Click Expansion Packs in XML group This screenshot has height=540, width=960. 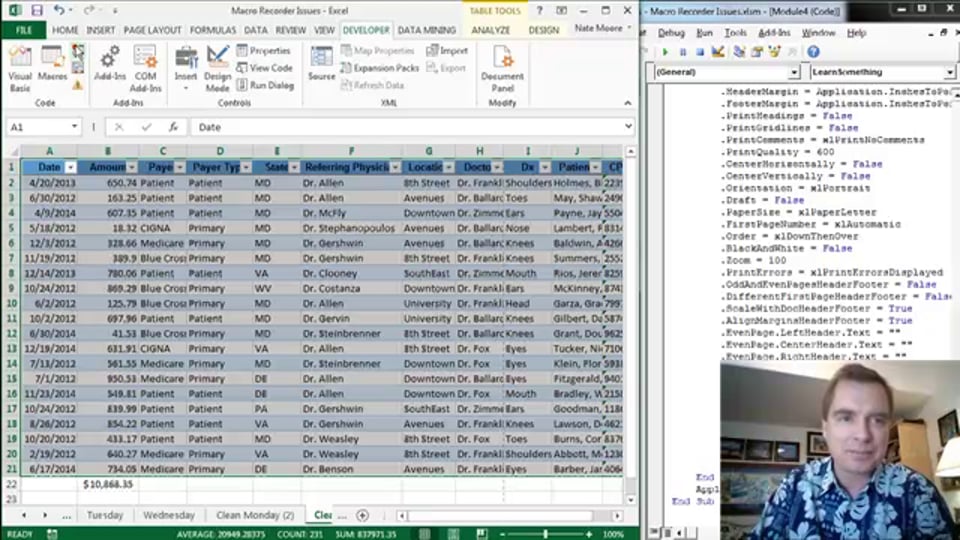380,68
